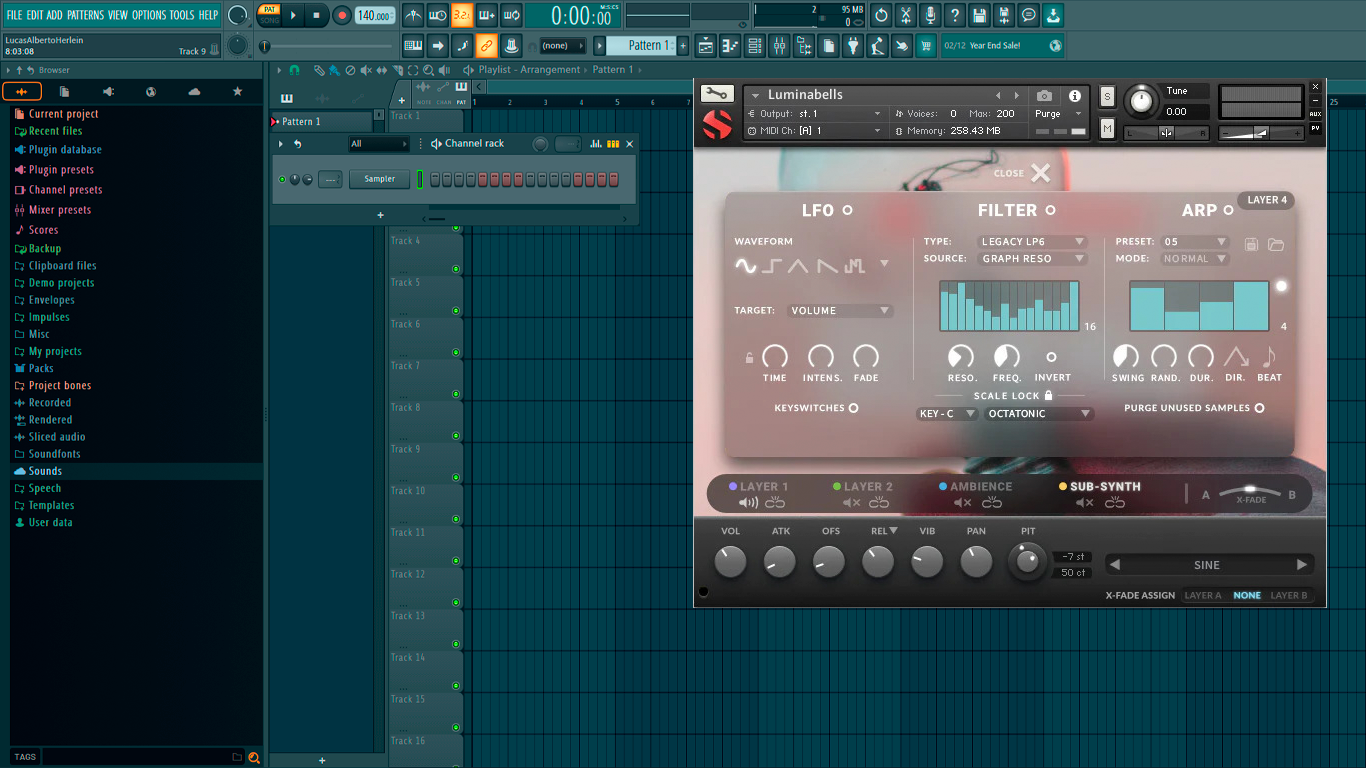Click the Undo history circular arrow icon
This screenshot has height=768, width=1366.
coord(881,15)
